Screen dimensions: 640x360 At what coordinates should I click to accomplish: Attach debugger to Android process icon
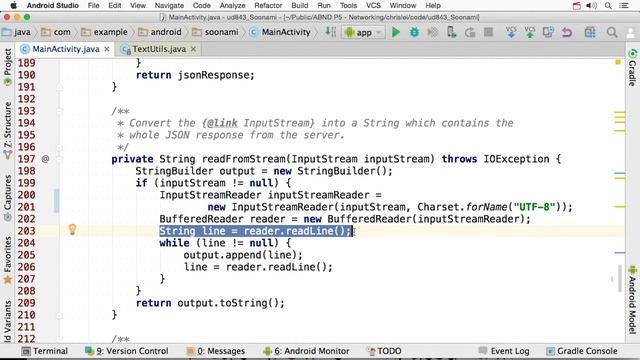451,32
